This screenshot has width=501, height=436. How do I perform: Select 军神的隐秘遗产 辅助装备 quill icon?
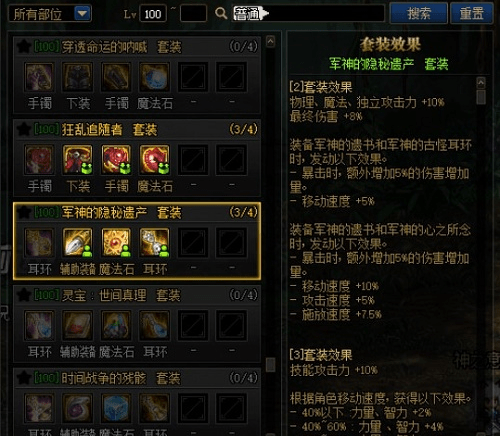click(x=77, y=243)
